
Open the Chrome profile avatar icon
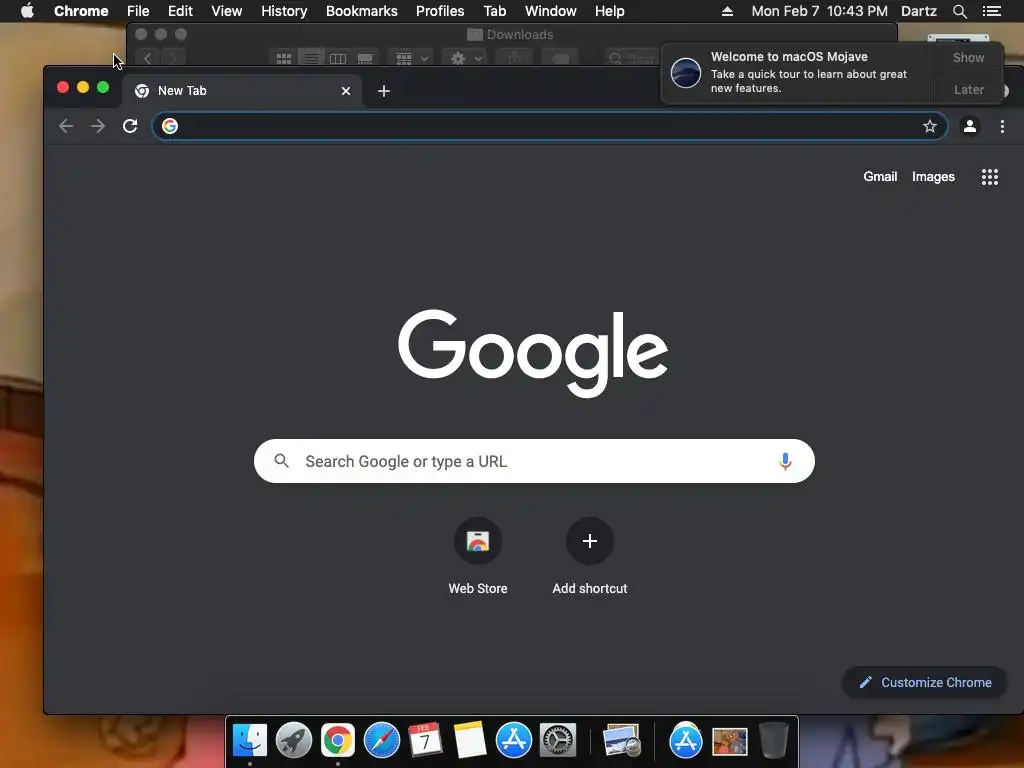click(970, 126)
